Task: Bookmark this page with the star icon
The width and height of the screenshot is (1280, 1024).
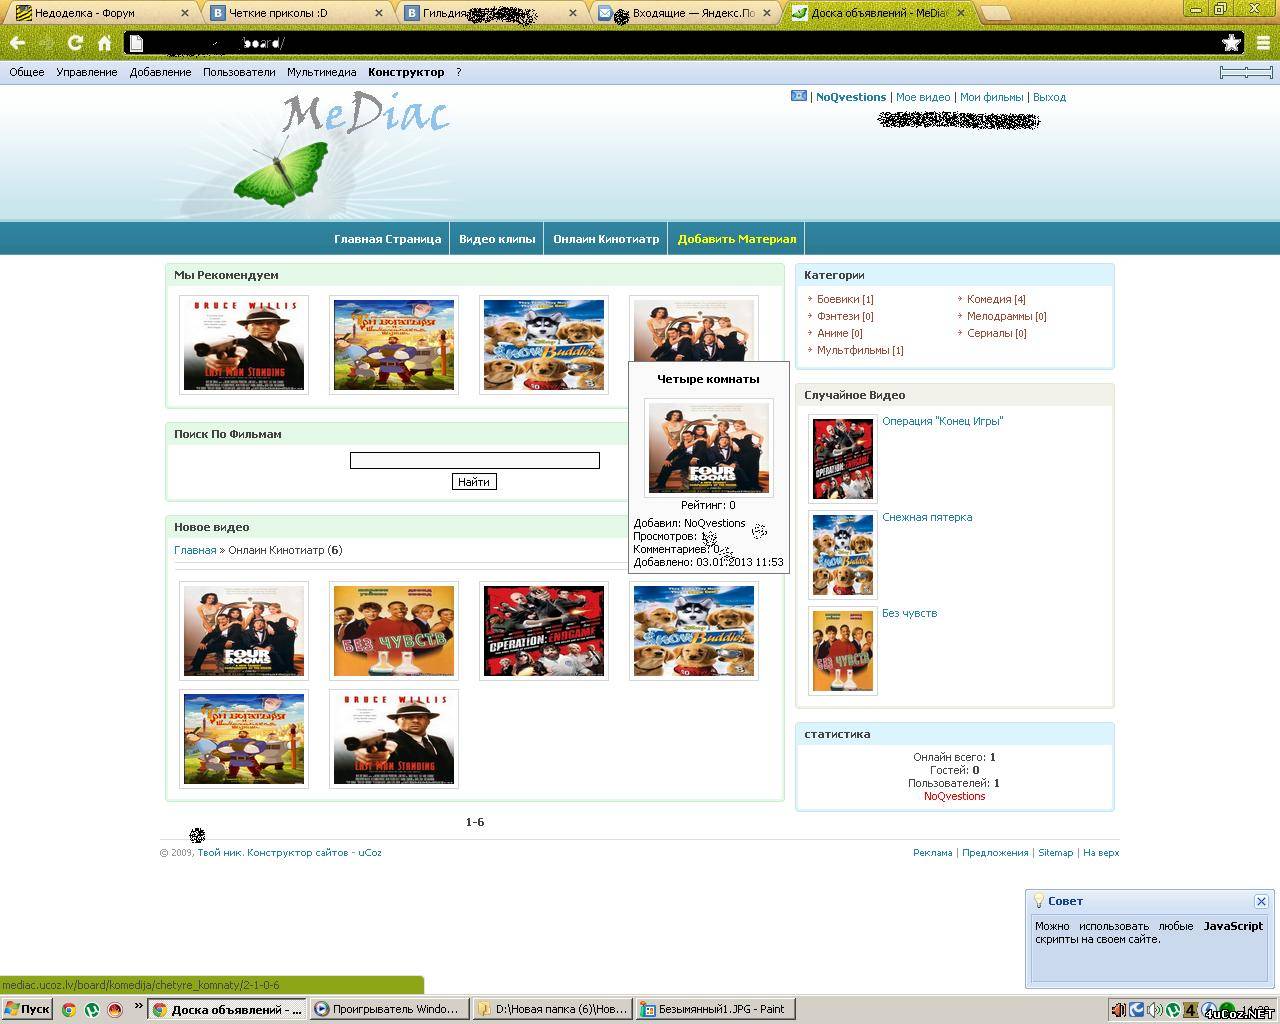Action: tap(1232, 43)
